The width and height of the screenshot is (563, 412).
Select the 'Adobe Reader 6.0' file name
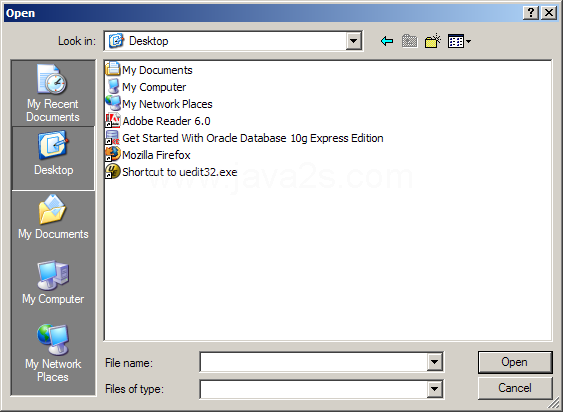166,121
